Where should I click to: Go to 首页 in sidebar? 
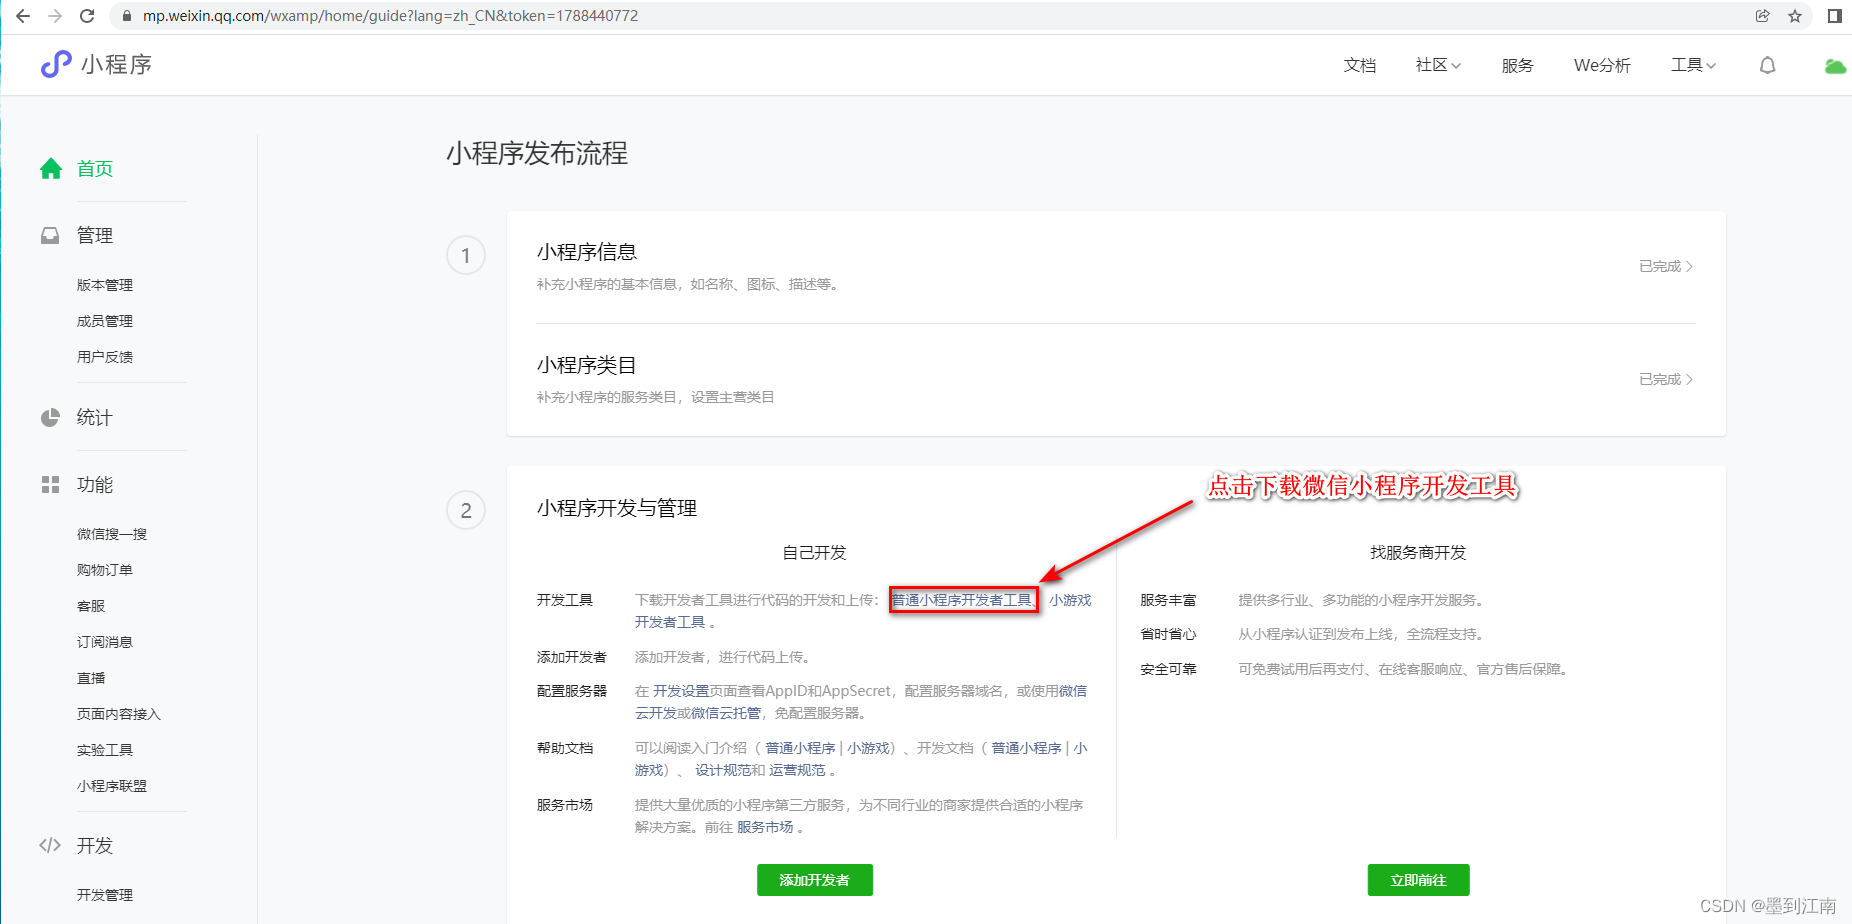[x=95, y=168]
